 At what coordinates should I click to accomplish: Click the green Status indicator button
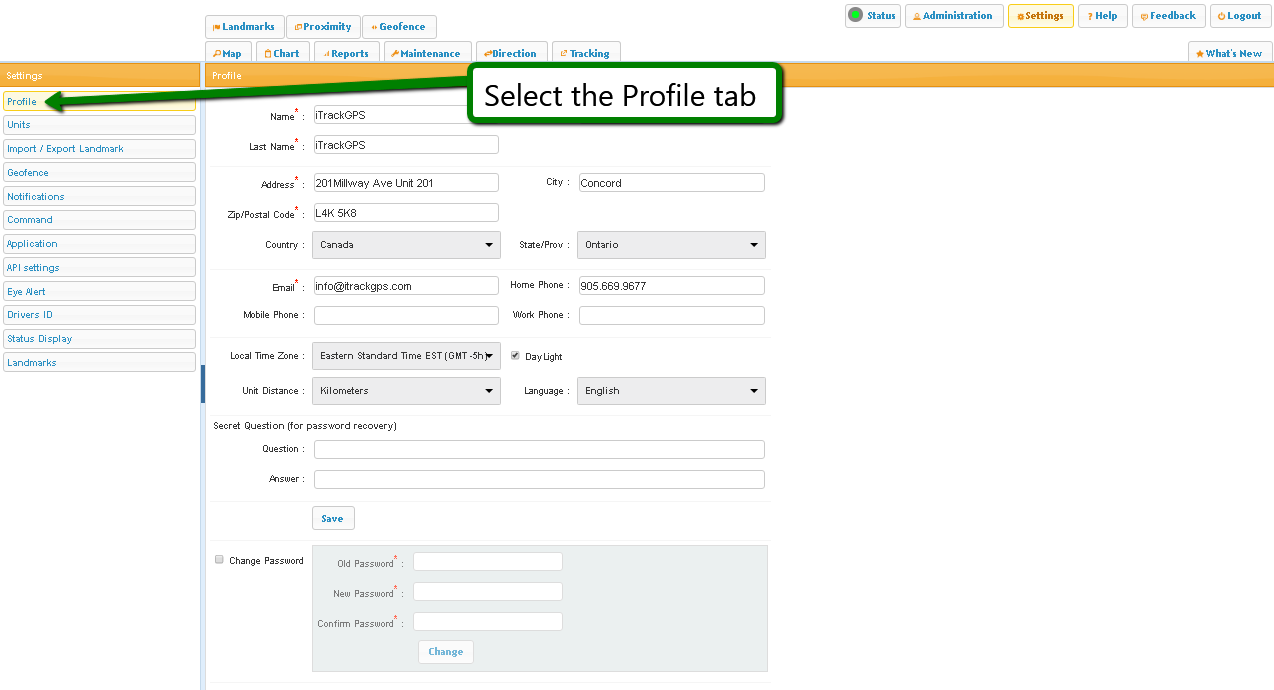click(x=872, y=16)
